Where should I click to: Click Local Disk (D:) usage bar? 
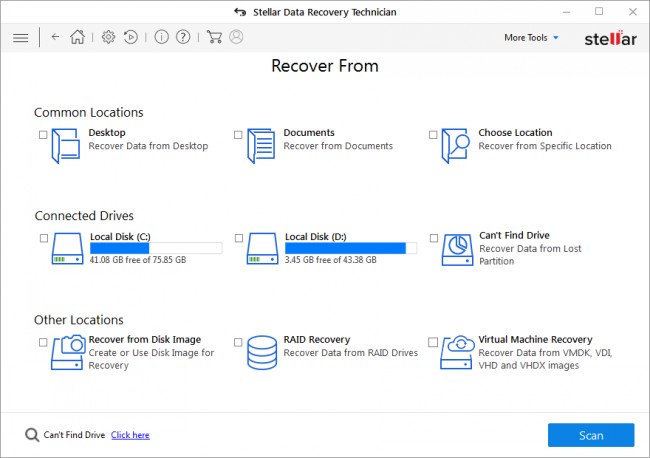(x=351, y=248)
